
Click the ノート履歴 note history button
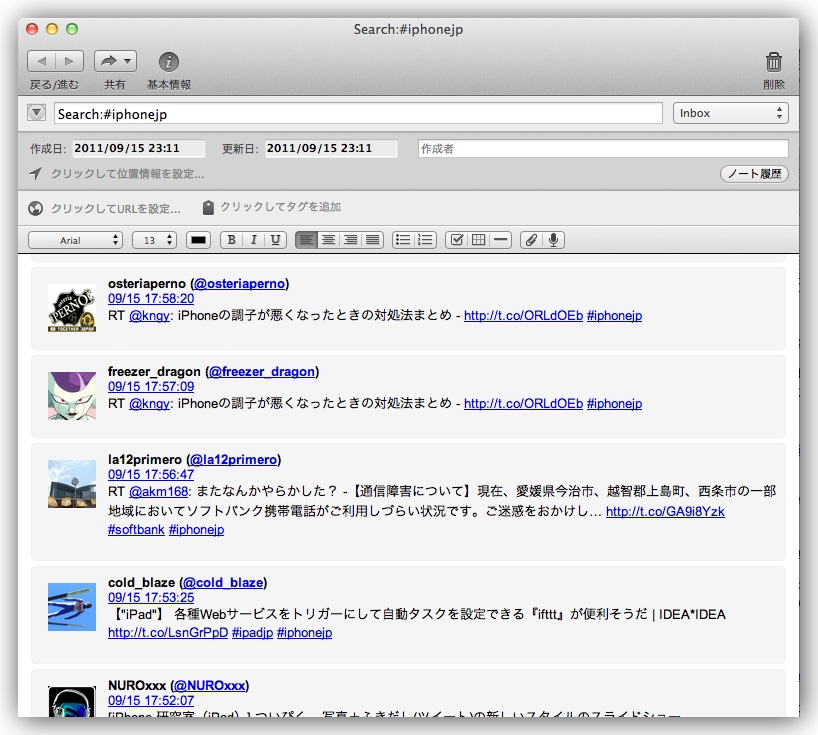pos(754,174)
